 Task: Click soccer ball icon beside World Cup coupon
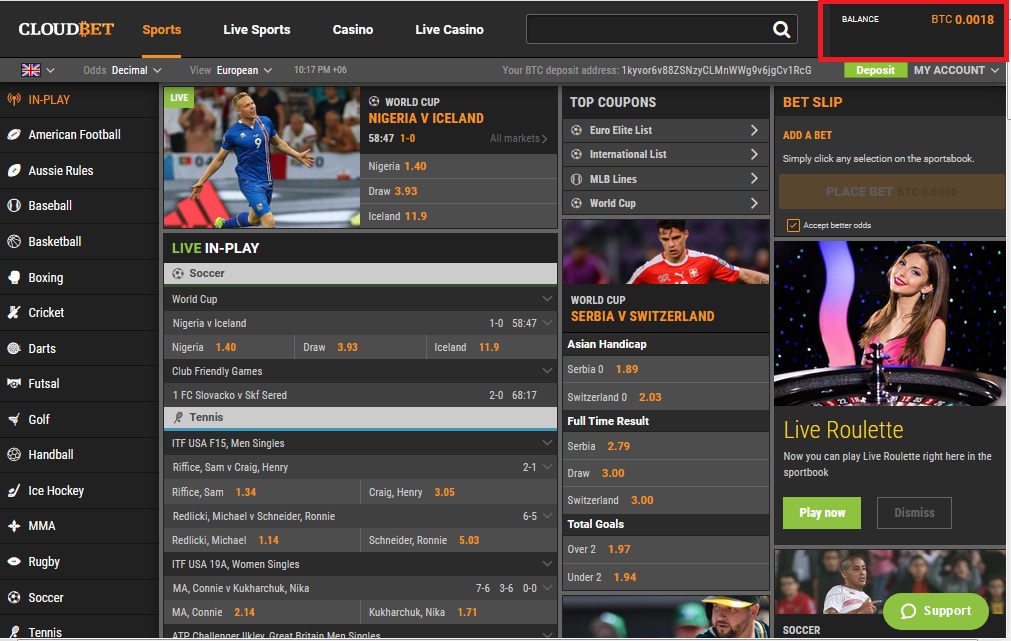[x=576, y=203]
